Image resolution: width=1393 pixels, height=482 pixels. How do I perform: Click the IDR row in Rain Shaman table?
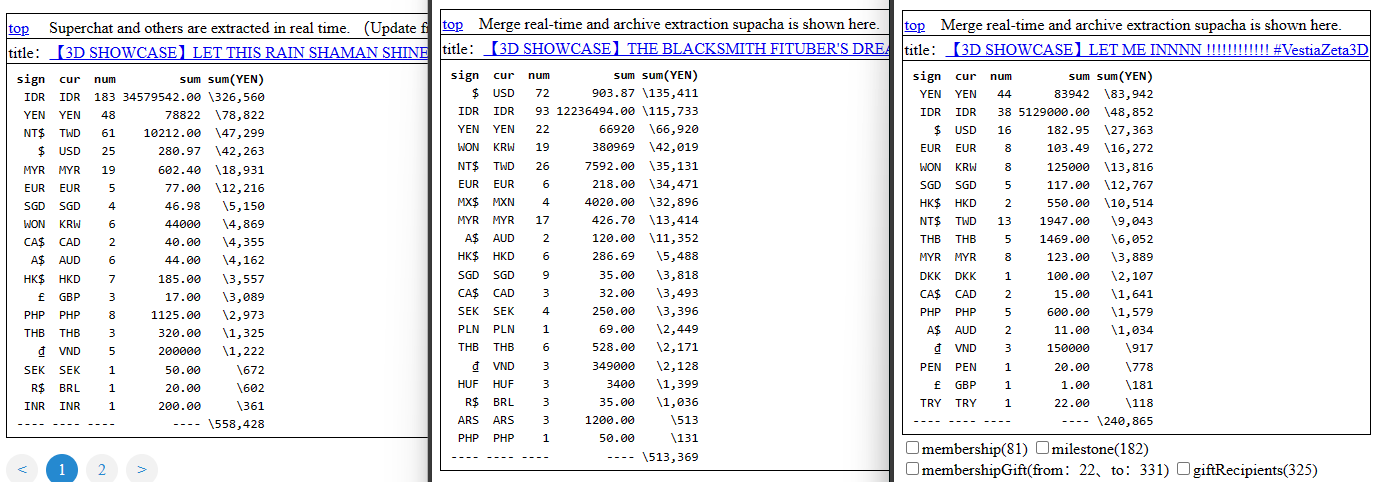(x=140, y=97)
